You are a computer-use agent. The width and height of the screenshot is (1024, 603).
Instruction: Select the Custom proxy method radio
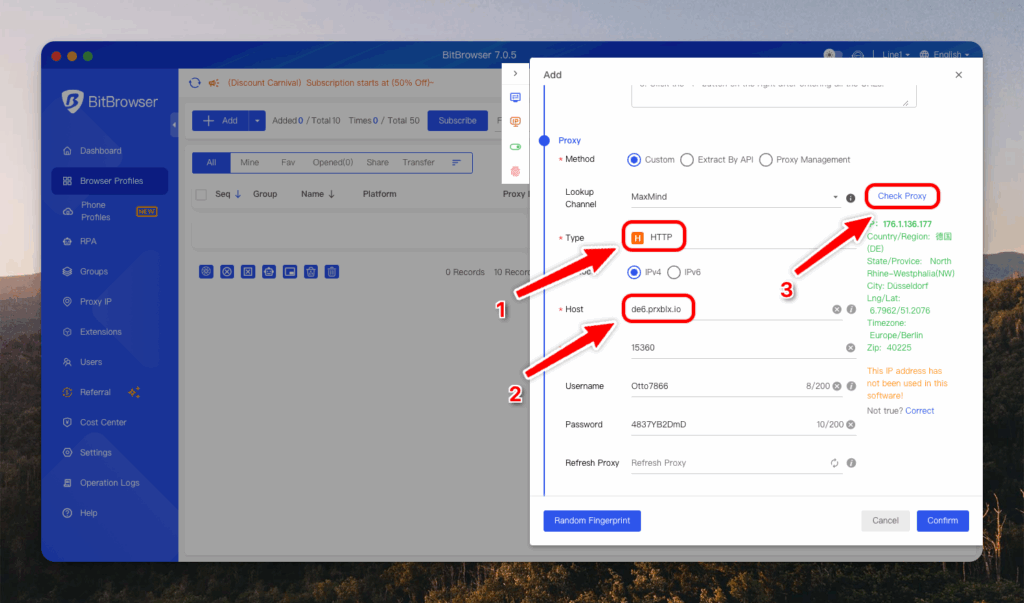click(x=633, y=159)
